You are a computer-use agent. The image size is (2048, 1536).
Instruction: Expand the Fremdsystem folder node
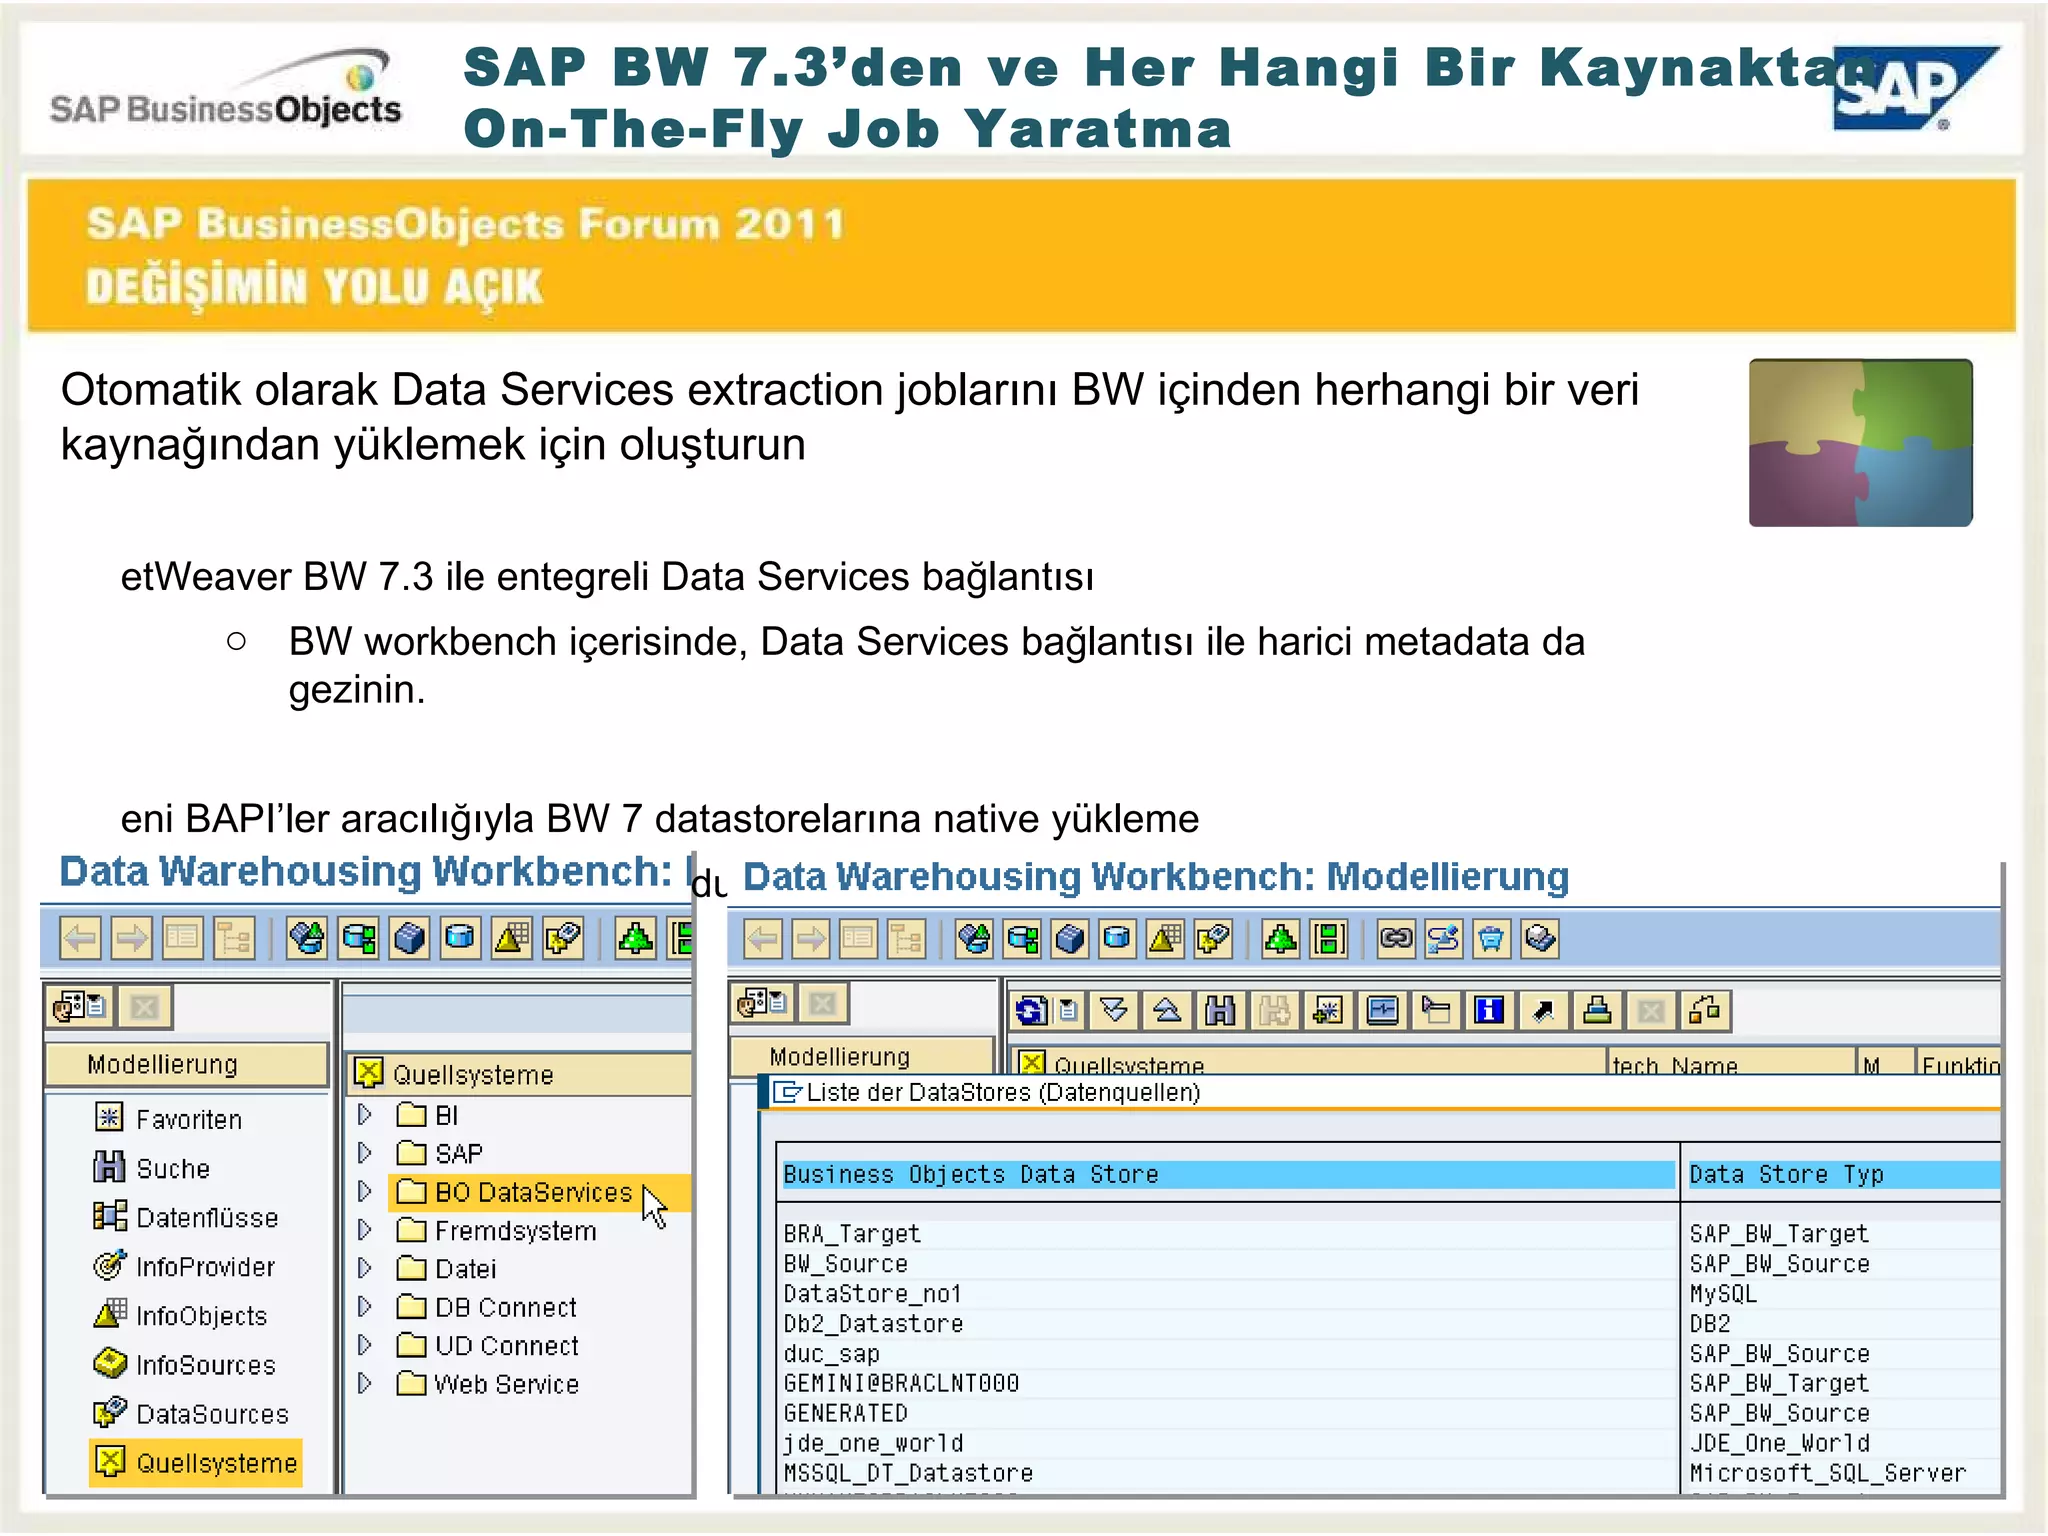(x=365, y=1230)
